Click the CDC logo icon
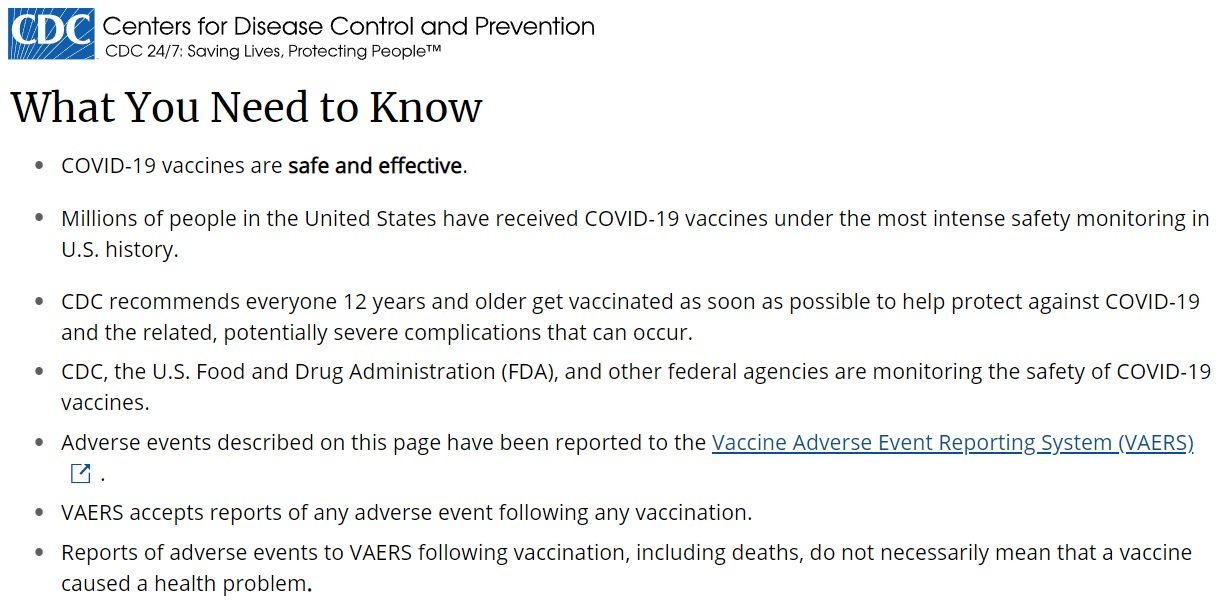 pos(51,34)
